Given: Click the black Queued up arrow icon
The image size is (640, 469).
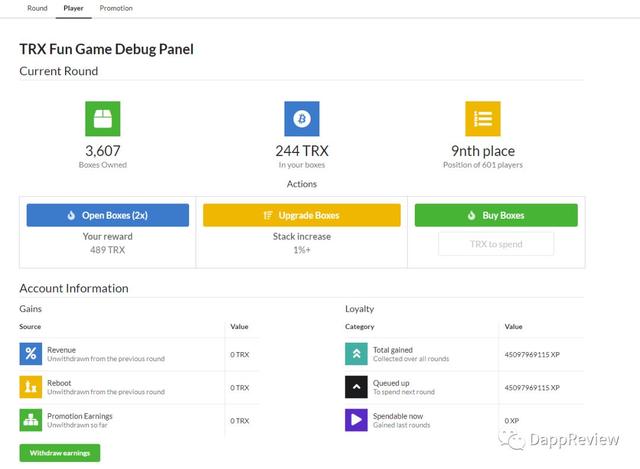Looking at the screenshot, I should point(356,387).
